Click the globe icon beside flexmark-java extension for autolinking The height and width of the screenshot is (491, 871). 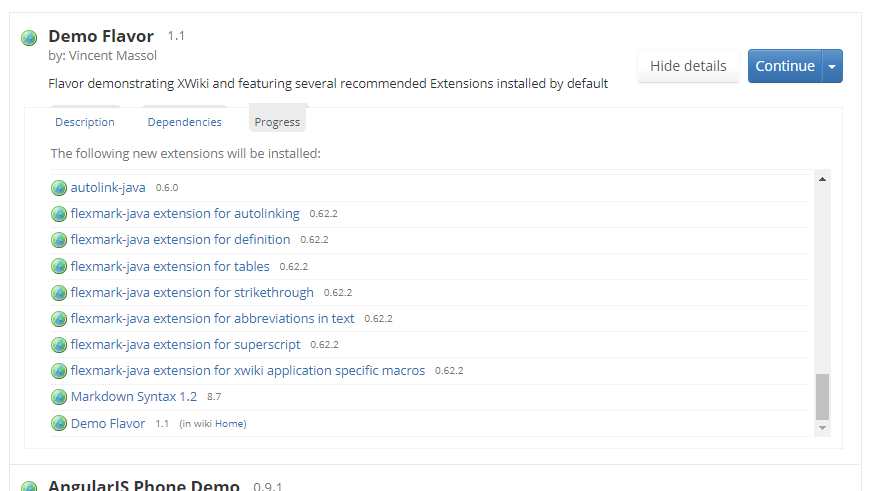pos(59,214)
